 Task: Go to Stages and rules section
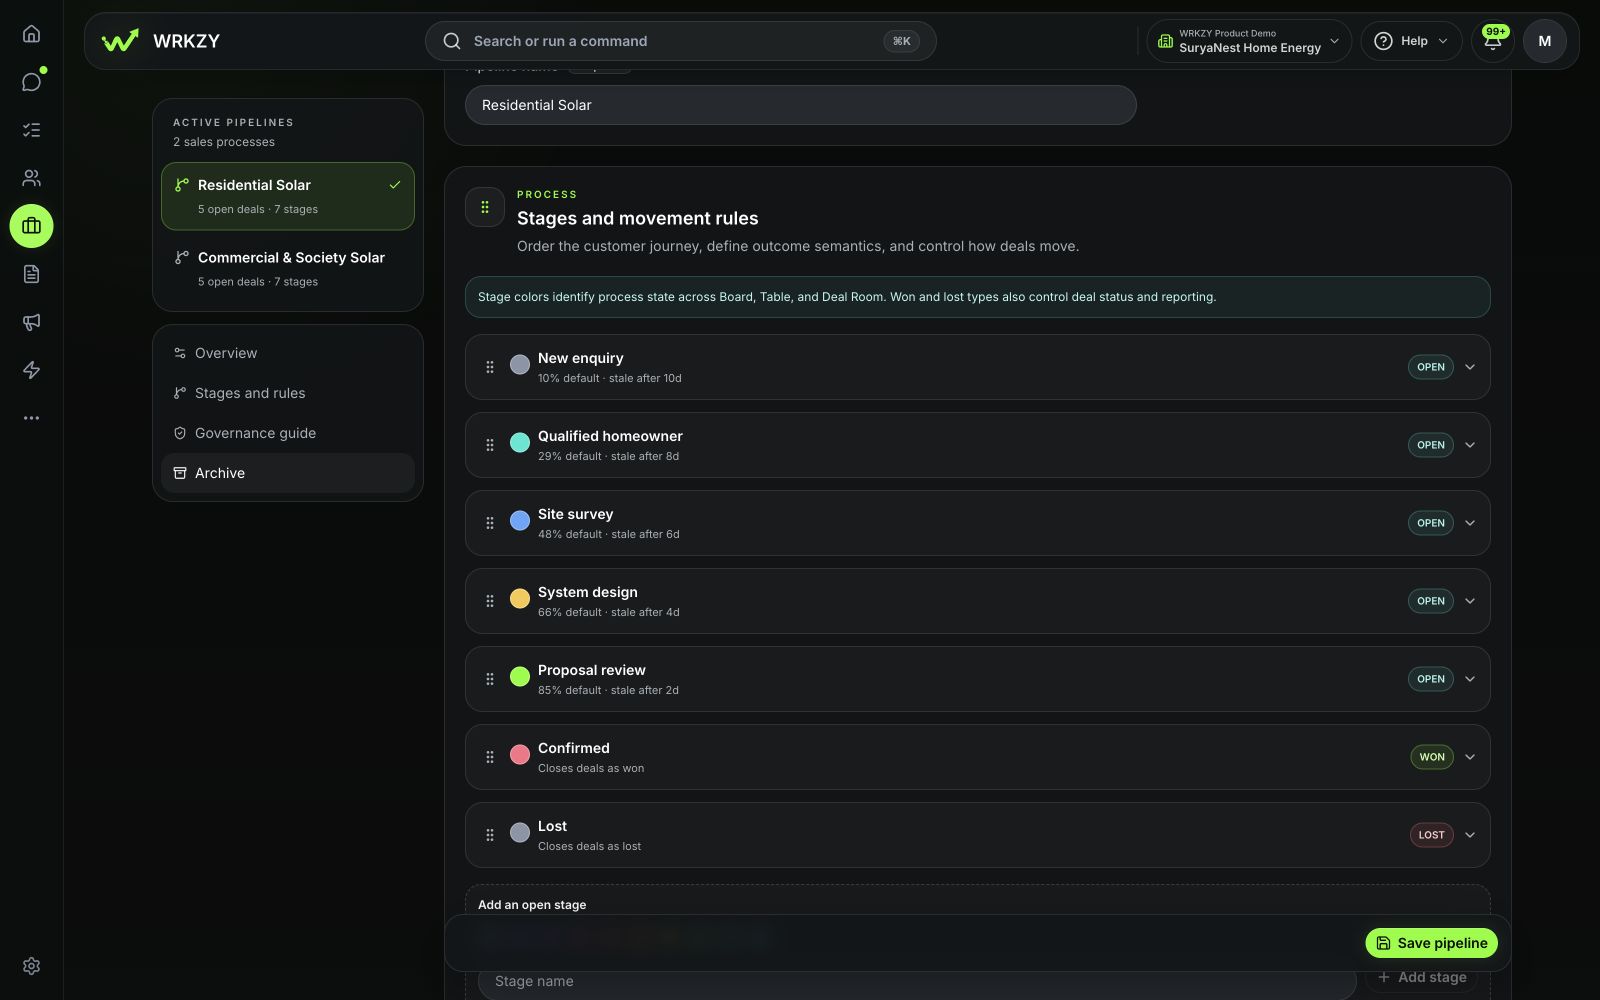tap(288, 393)
